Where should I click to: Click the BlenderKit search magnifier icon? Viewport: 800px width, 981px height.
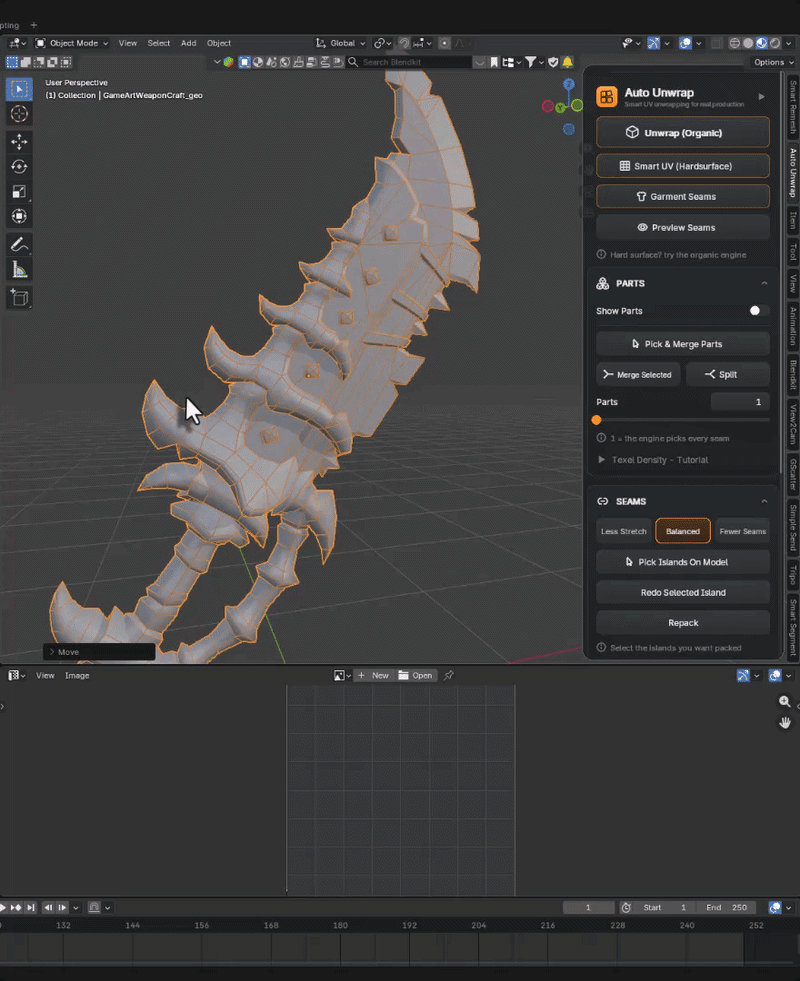[x=353, y=62]
